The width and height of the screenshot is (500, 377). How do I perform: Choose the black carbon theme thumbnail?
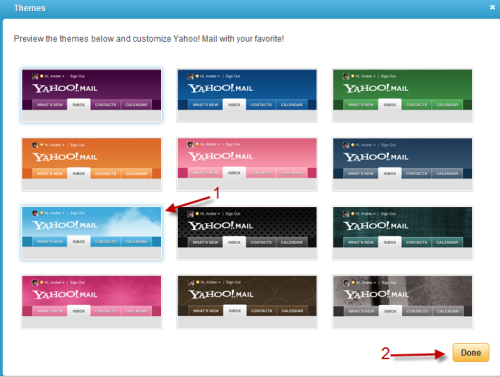coord(247,233)
